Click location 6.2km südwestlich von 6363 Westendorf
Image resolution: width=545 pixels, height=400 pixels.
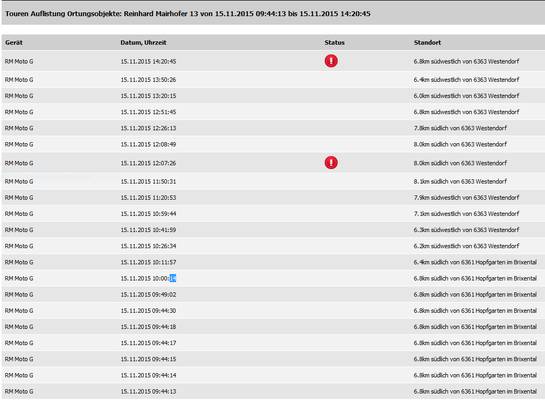click(x=466, y=246)
